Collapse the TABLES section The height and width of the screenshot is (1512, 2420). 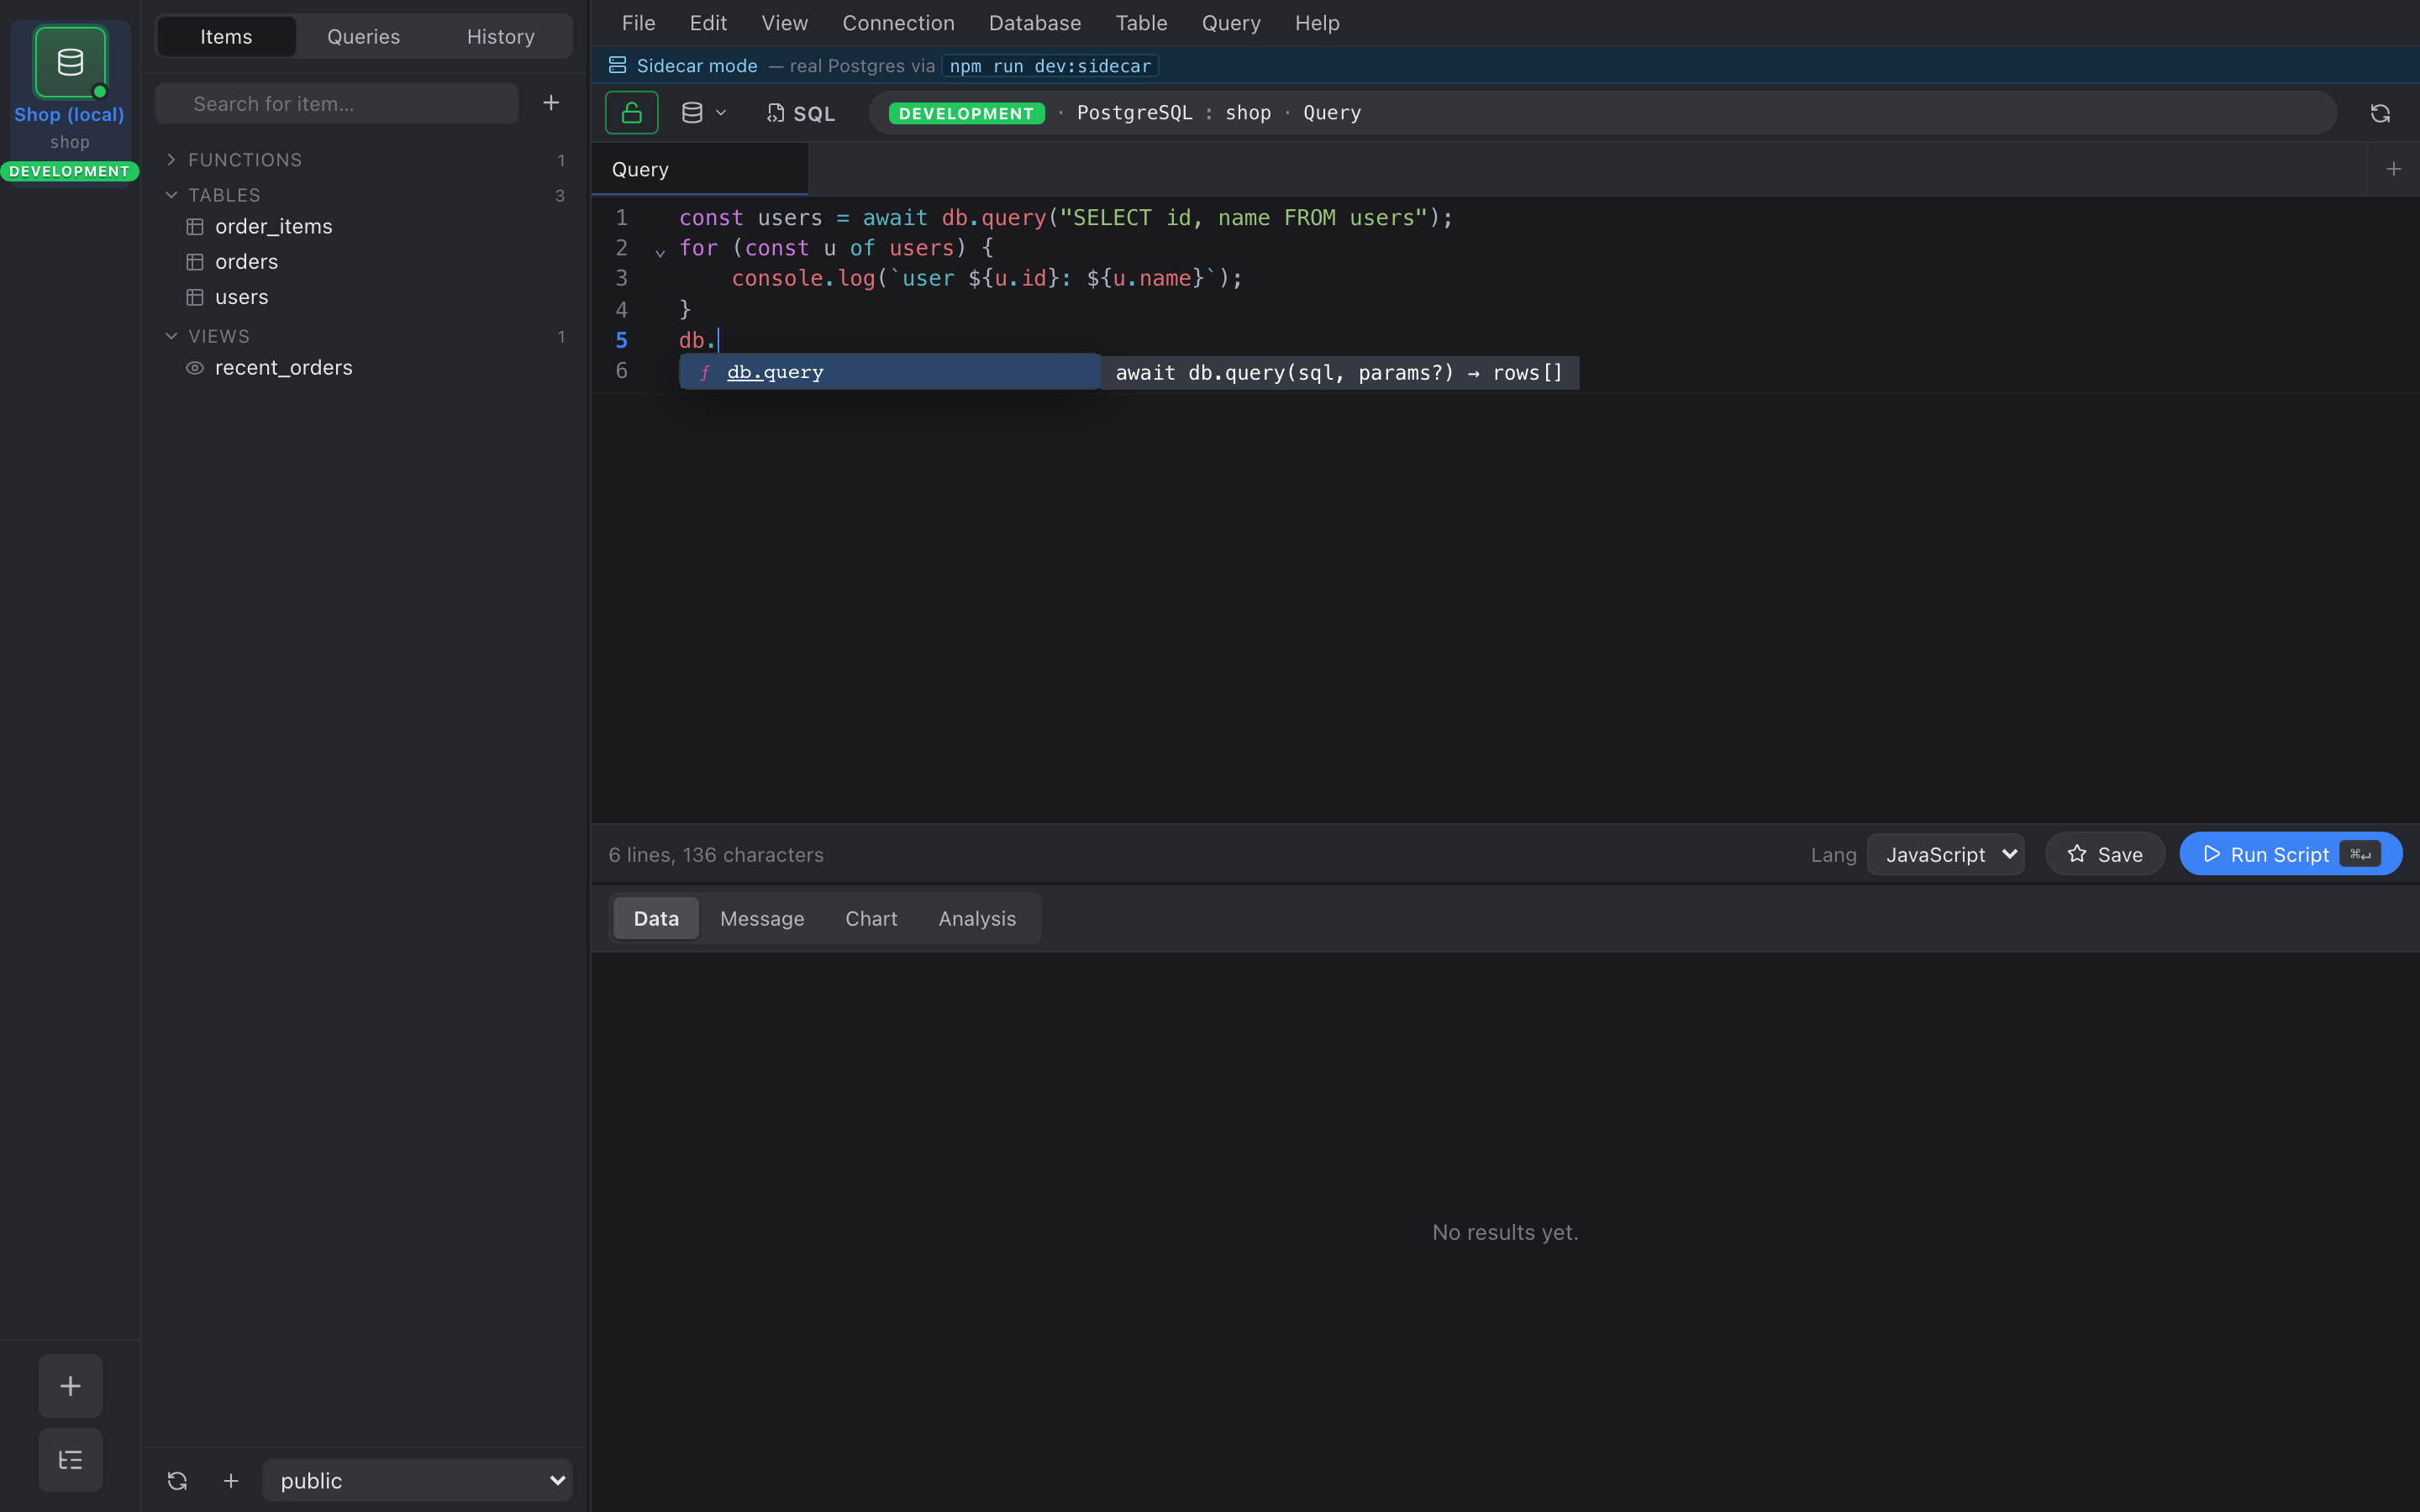[171, 195]
